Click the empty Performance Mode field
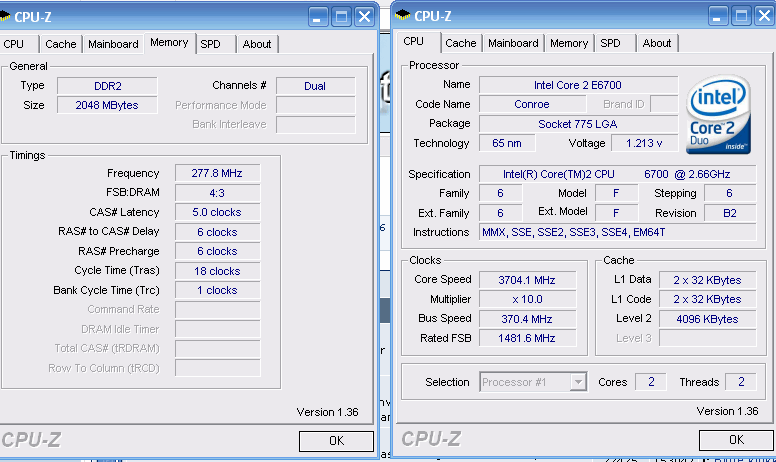Image resolution: width=776 pixels, height=462 pixels. (x=315, y=105)
